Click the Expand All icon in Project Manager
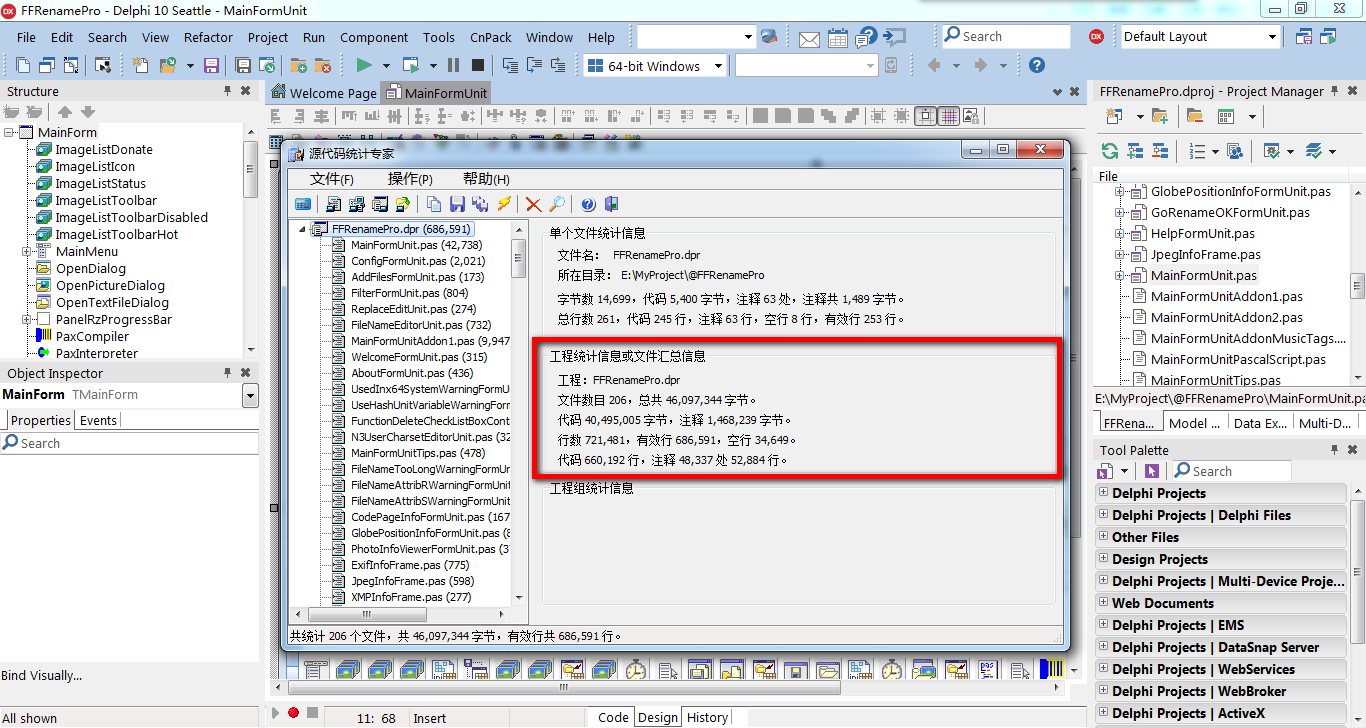1366x728 pixels. pyautogui.click(x=1135, y=151)
